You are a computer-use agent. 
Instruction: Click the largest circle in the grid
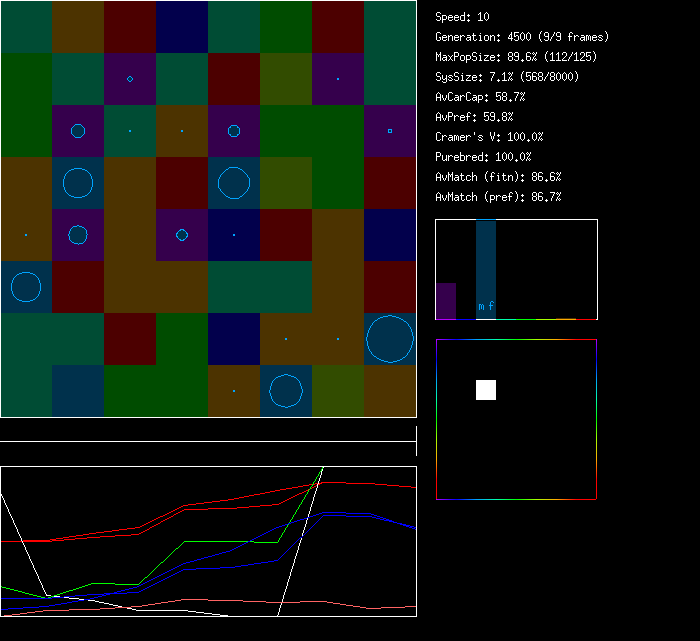click(x=390, y=339)
